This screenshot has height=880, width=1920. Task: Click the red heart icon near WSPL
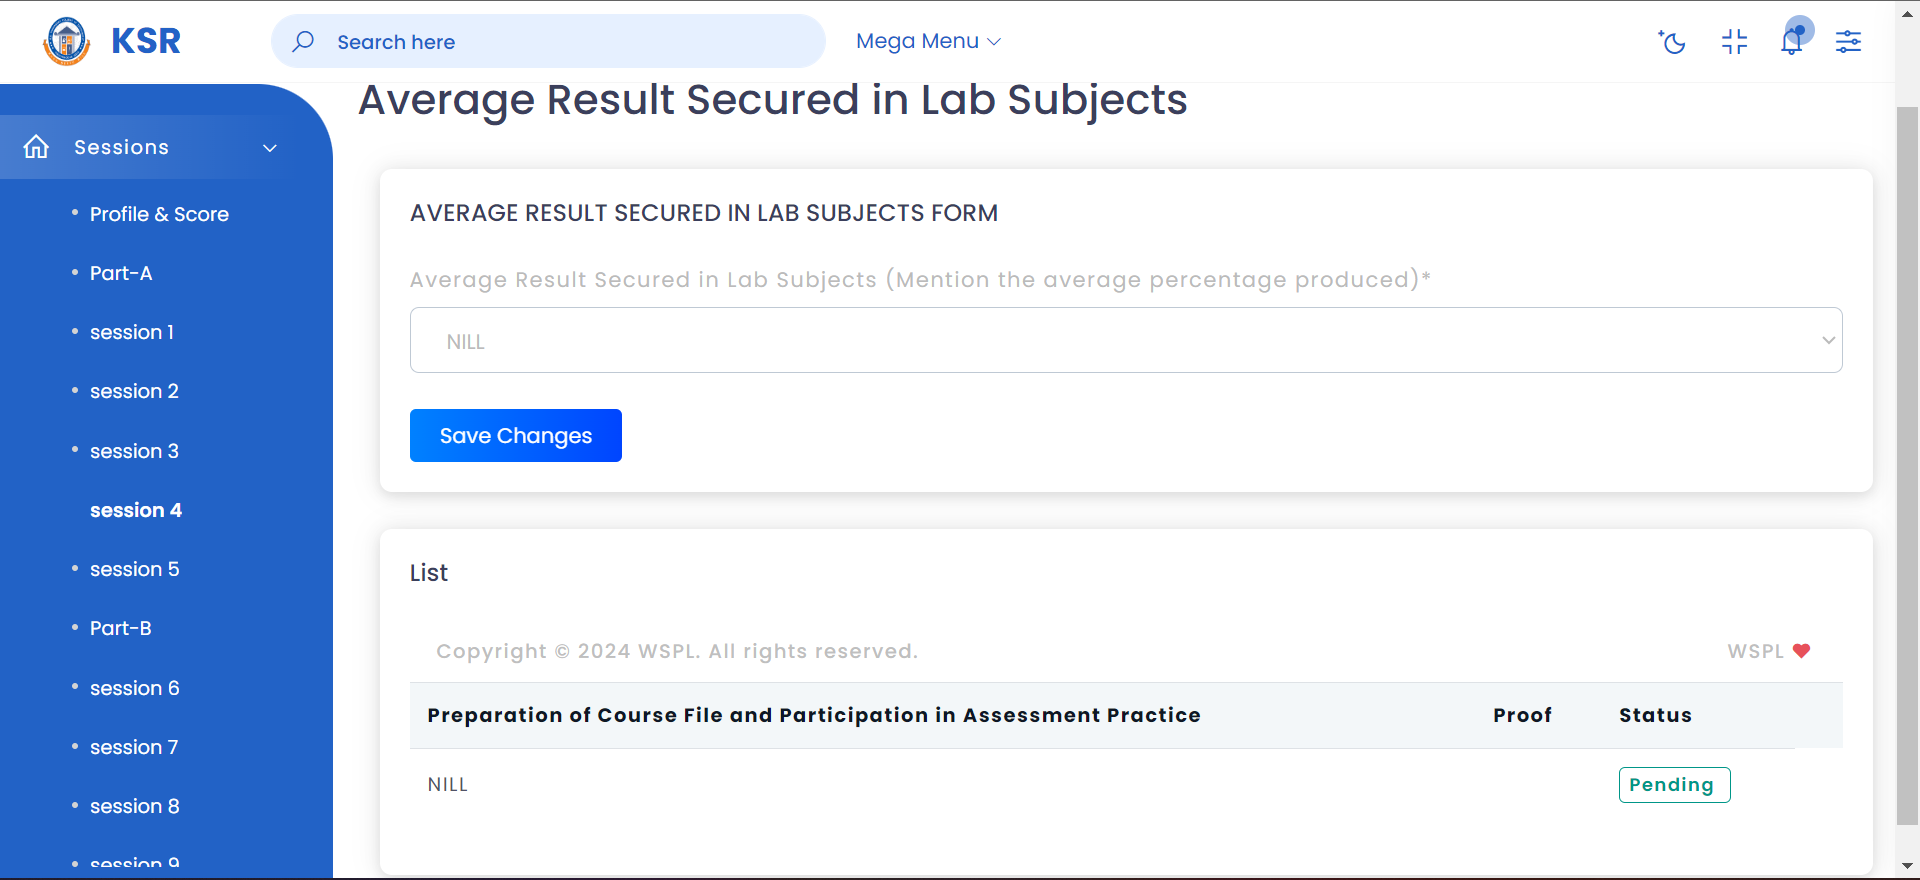(x=1801, y=651)
